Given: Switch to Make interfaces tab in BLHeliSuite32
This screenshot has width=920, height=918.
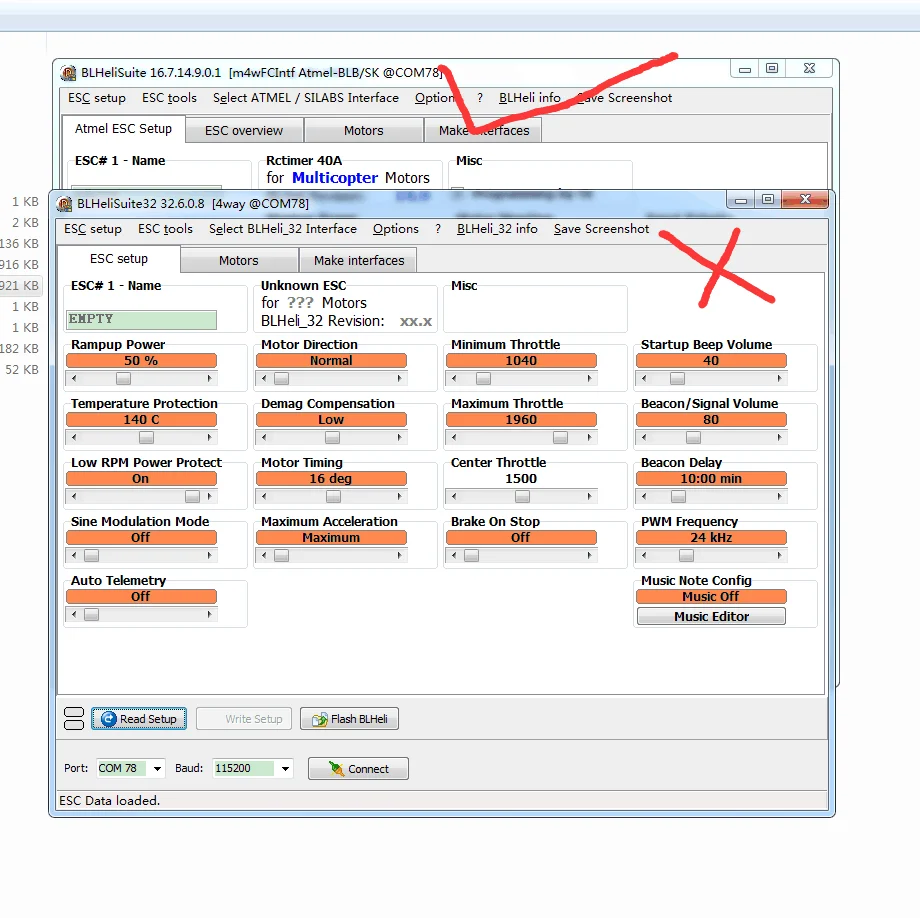Looking at the screenshot, I should click(358, 260).
